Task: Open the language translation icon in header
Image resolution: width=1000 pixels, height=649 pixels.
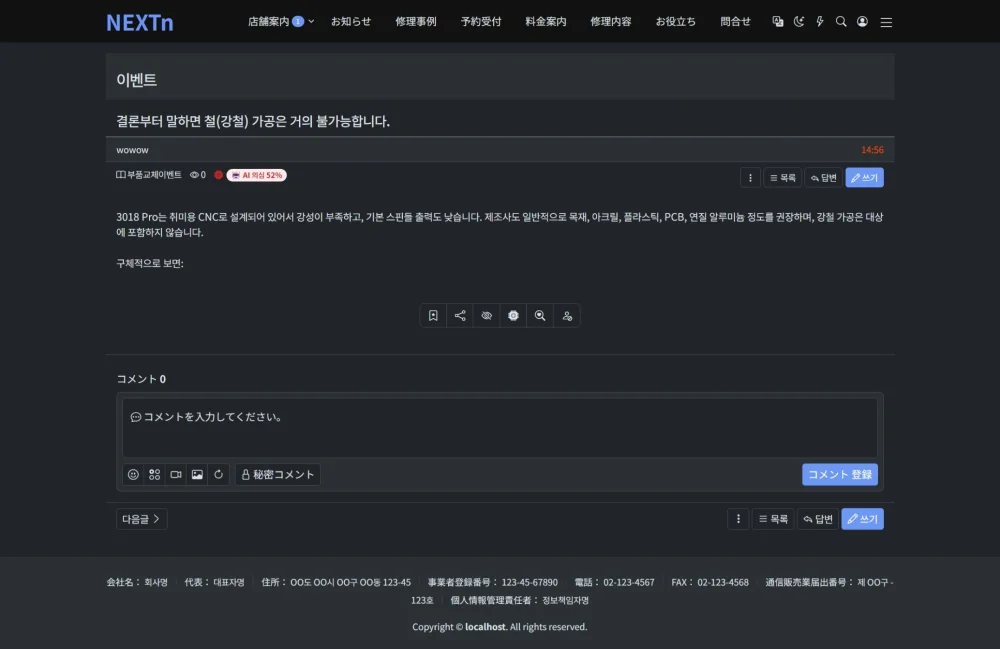Action: [777, 22]
